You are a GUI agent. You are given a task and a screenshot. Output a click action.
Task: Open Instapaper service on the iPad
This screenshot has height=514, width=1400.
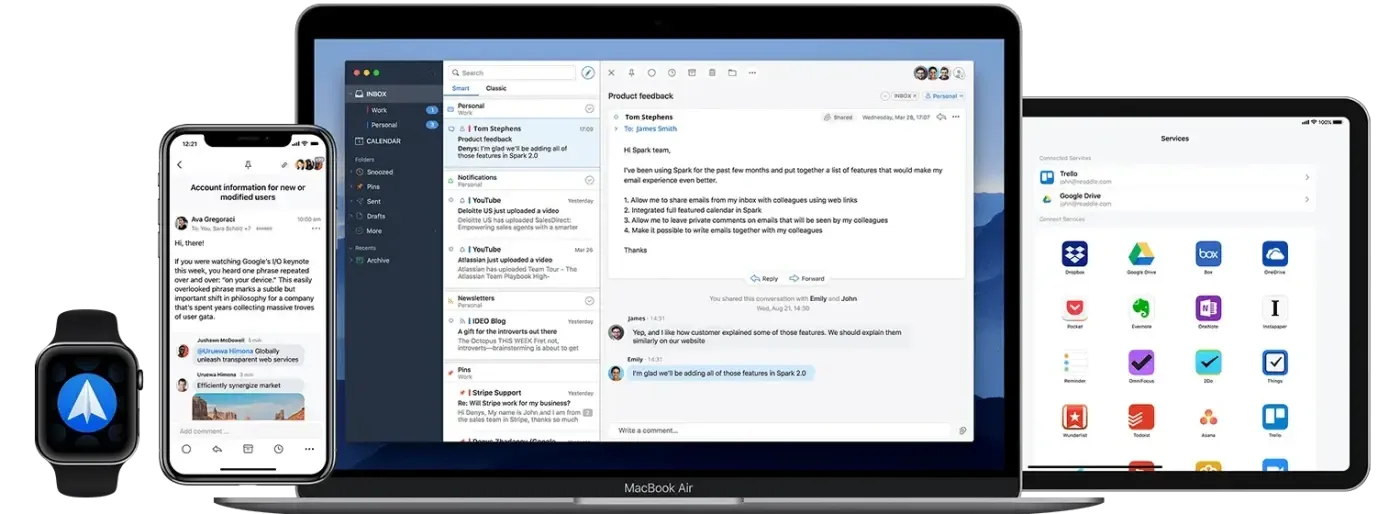pos(1274,308)
